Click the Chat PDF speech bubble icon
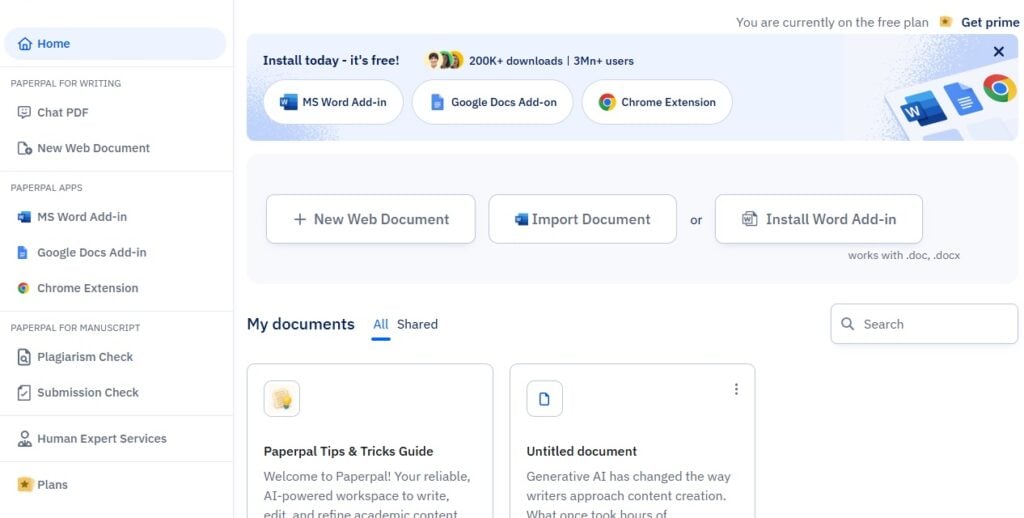1024x518 pixels. [24, 112]
